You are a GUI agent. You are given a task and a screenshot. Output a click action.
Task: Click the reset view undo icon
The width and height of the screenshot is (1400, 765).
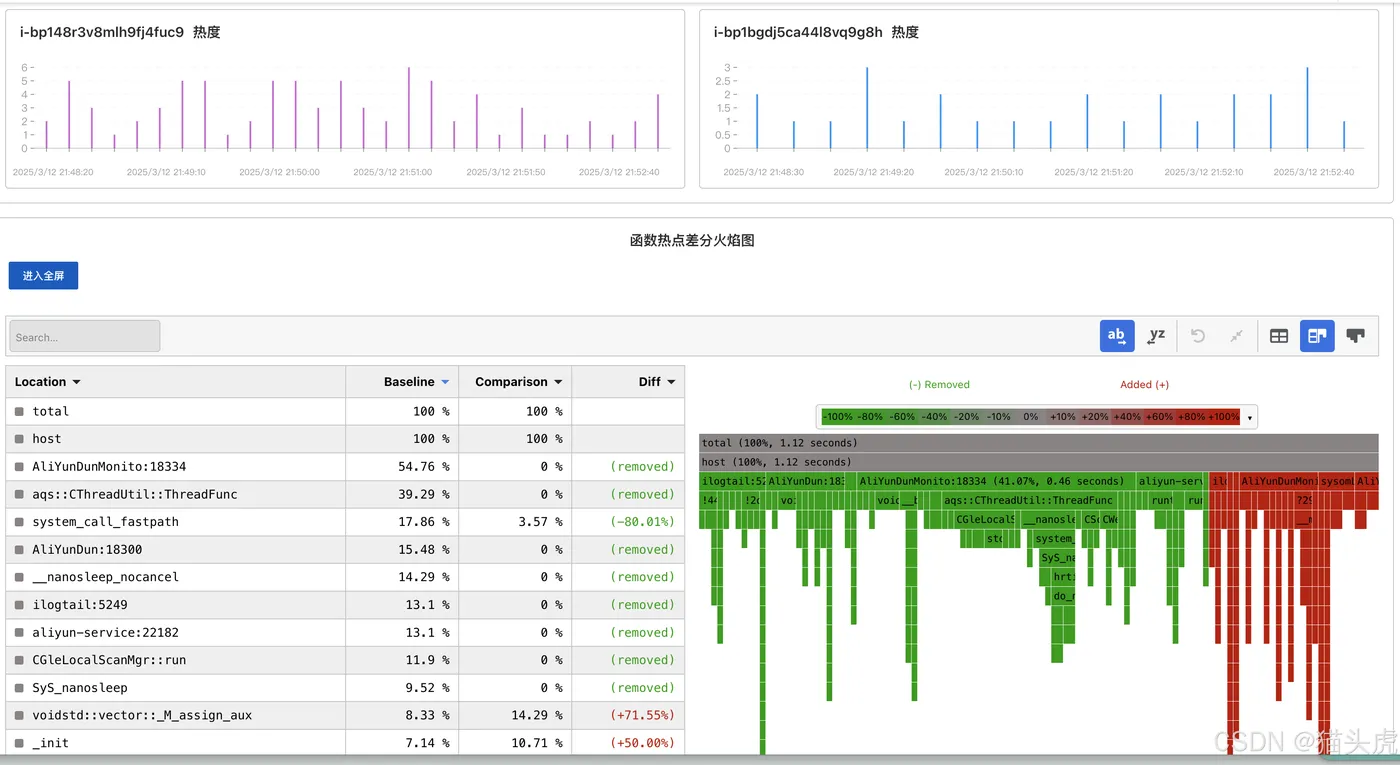[x=1198, y=336]
